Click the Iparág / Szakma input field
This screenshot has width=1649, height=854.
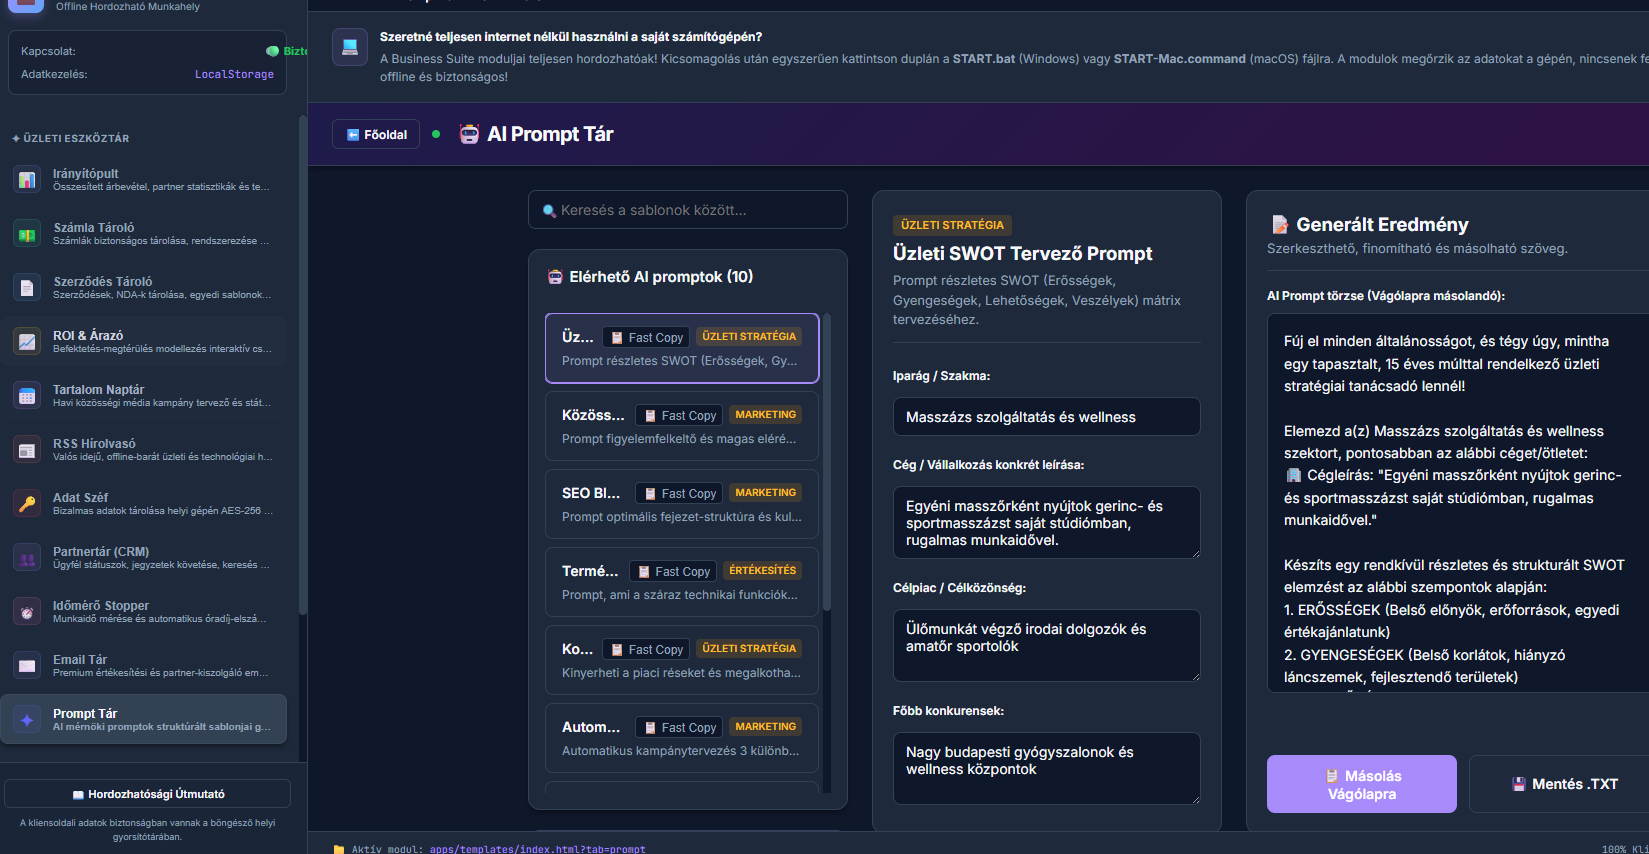coord(1046,417)
